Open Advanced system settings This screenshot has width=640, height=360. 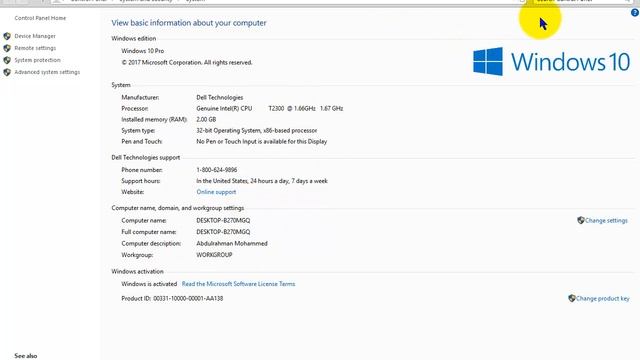(x=47, y=72)
